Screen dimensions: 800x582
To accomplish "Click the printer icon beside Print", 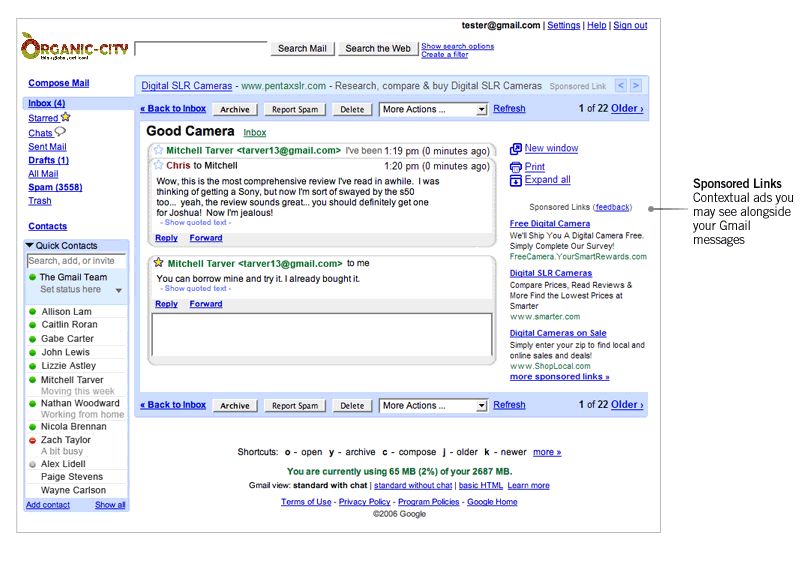I will pyautogui.click(x=516, y=167).
